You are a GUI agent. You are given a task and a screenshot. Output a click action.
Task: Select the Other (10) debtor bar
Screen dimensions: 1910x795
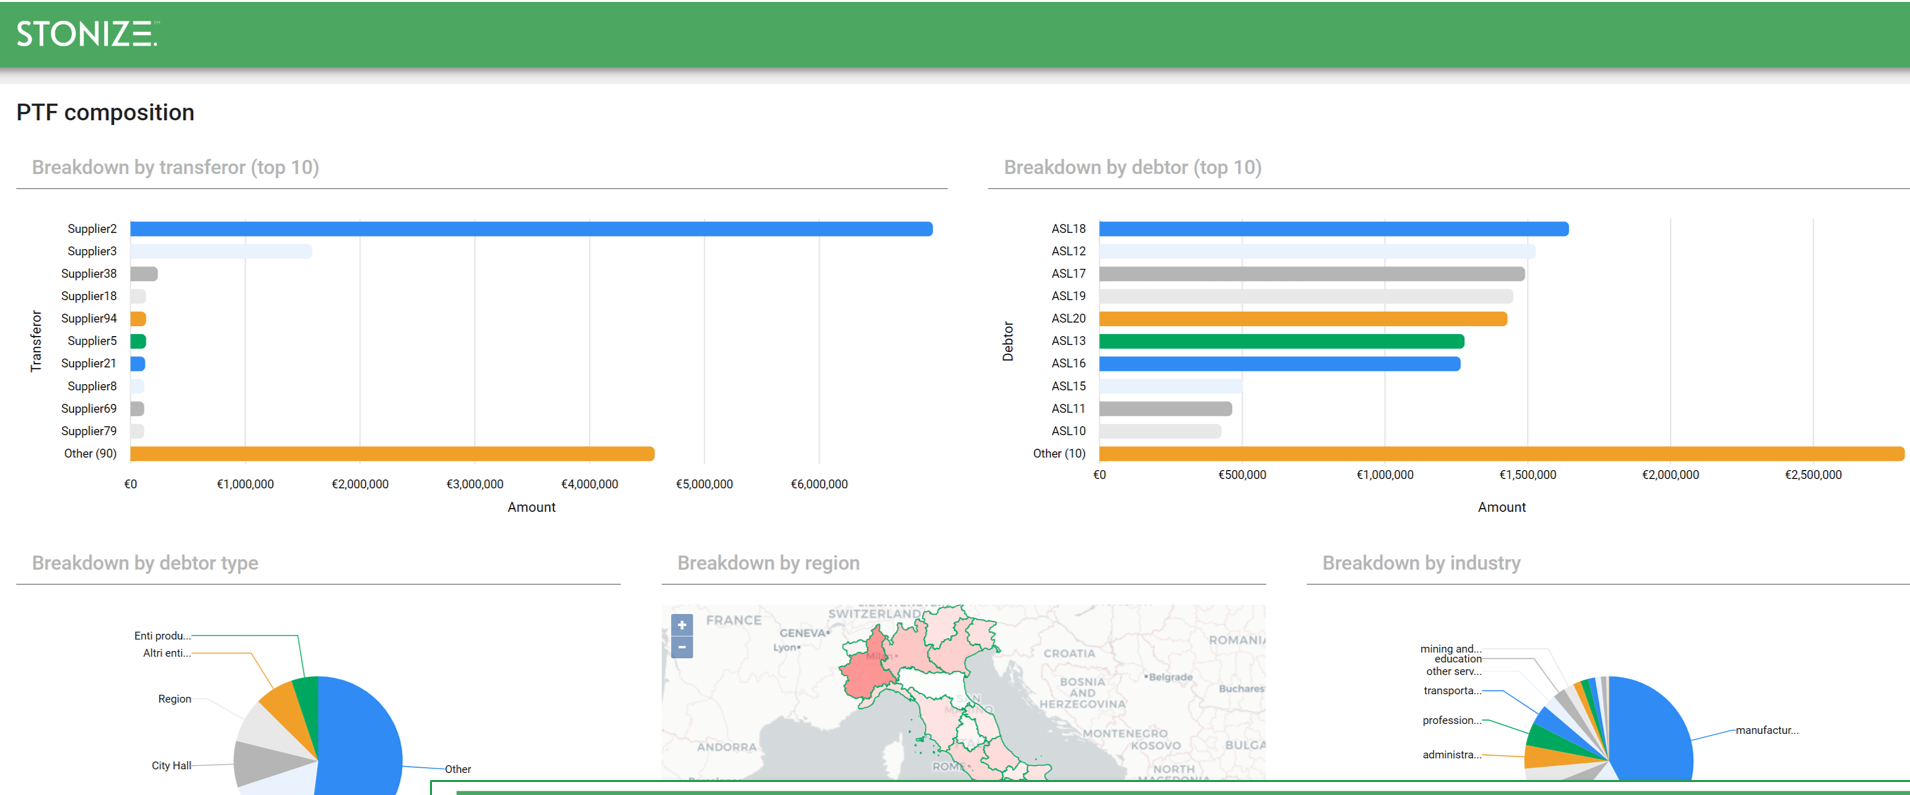click(1502, 454)
